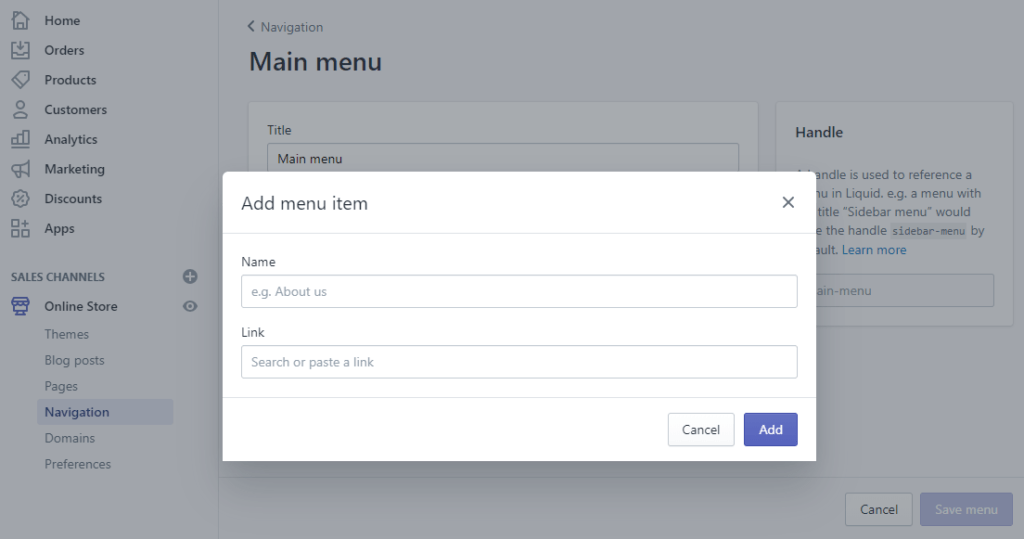Viewport: 1024px width, 539px height.
Task: Click the Home icon in sidebar
Action: pos(20,20)
